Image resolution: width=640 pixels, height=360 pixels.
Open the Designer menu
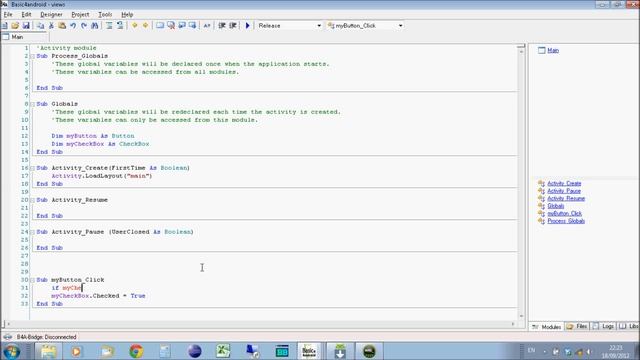pyautogui.click(x=51, y=14)
